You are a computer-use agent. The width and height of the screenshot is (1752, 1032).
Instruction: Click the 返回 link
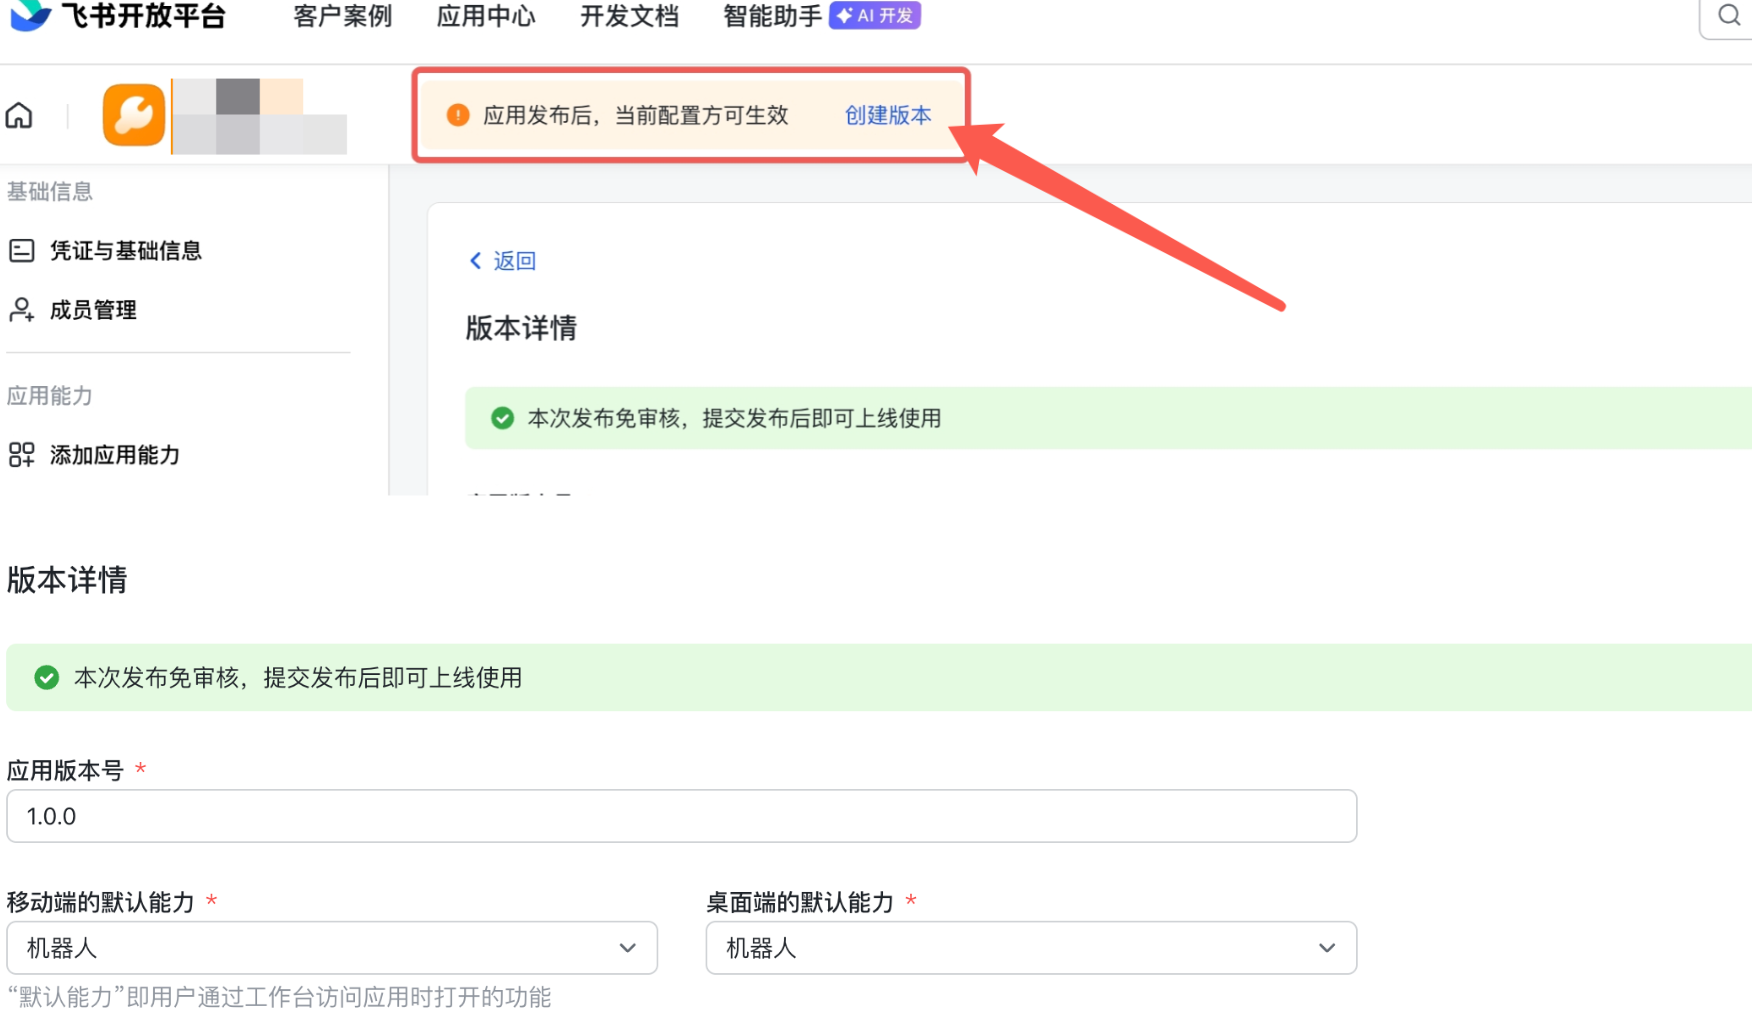[x=515, y=261]
